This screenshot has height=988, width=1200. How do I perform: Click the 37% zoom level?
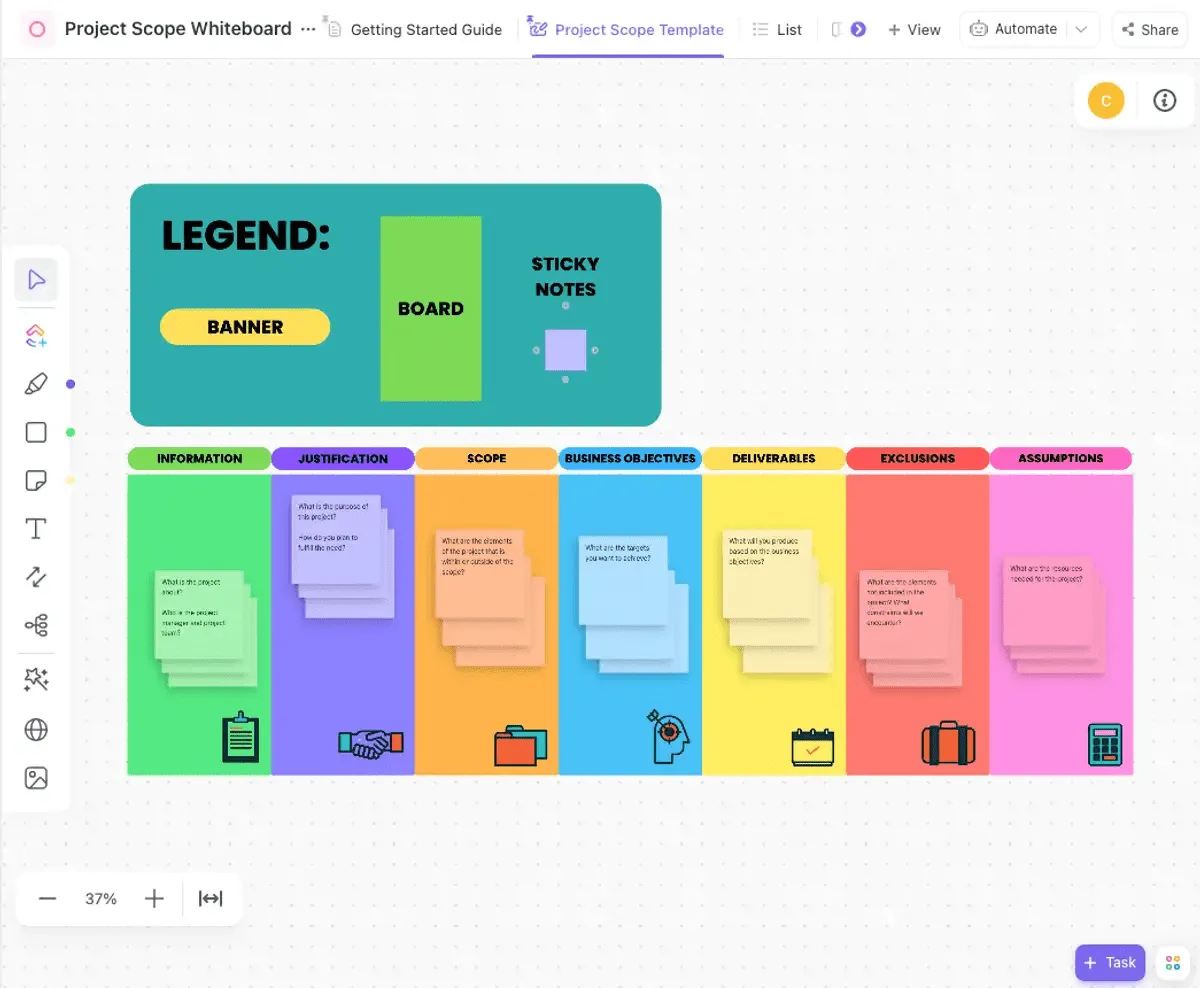click(101, 898)
